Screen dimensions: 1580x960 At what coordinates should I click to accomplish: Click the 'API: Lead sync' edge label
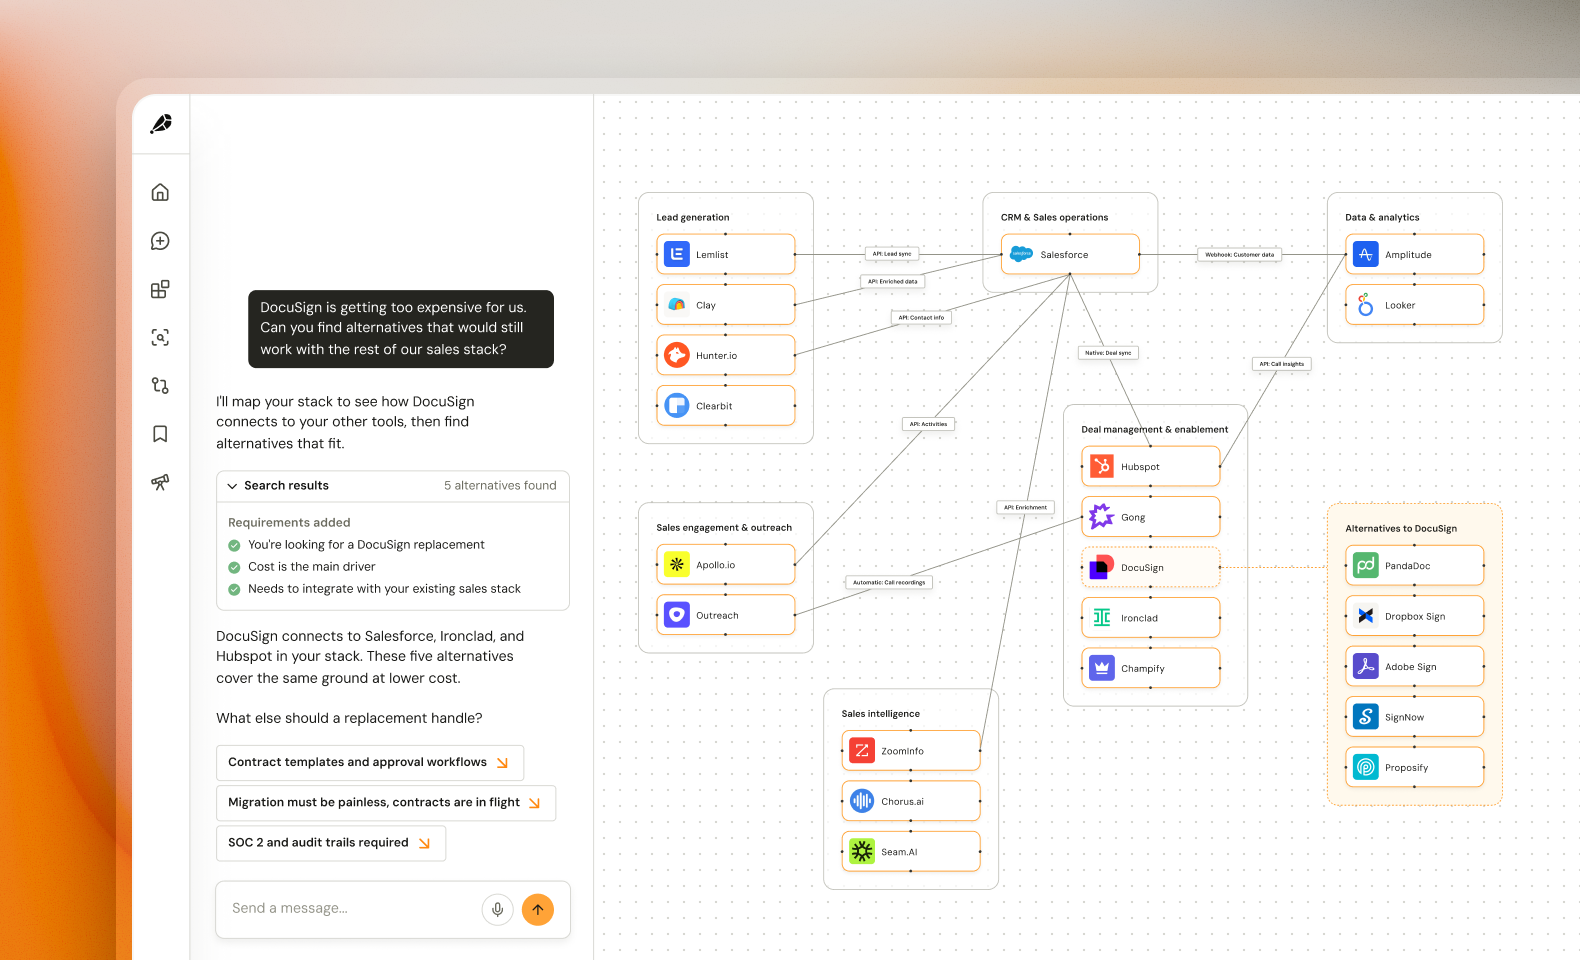[892, 254]
